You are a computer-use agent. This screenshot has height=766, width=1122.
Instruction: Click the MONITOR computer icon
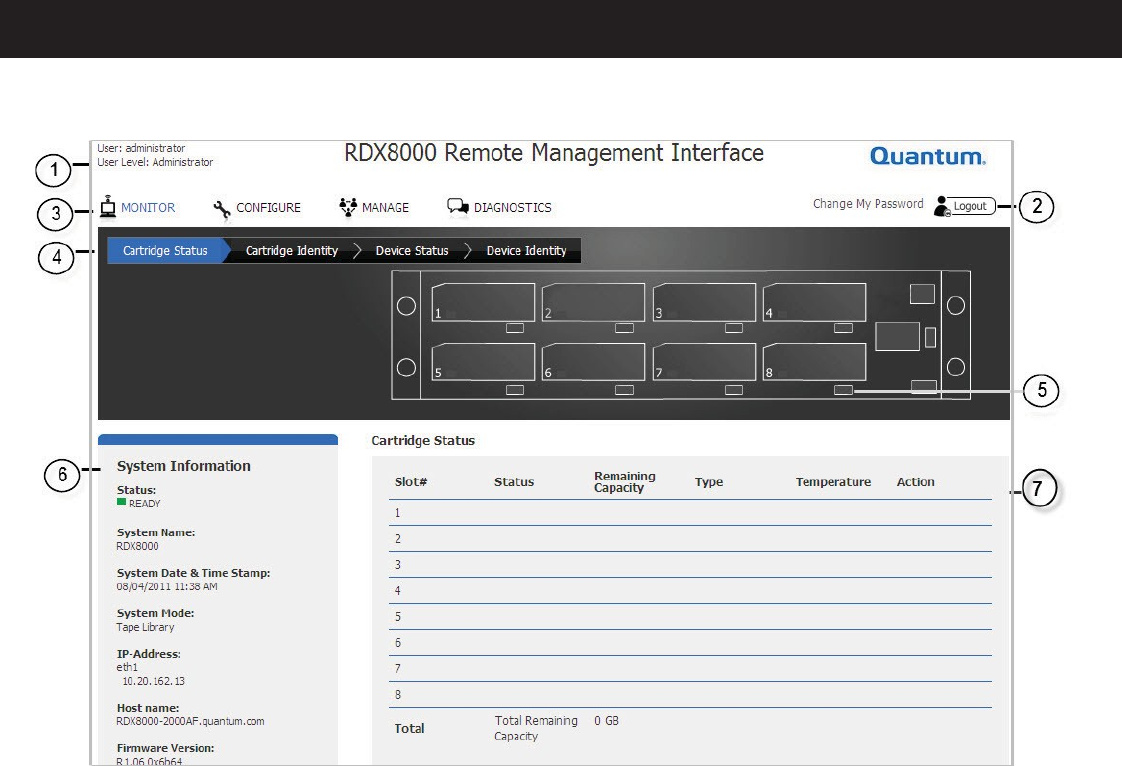pos(108,206)
